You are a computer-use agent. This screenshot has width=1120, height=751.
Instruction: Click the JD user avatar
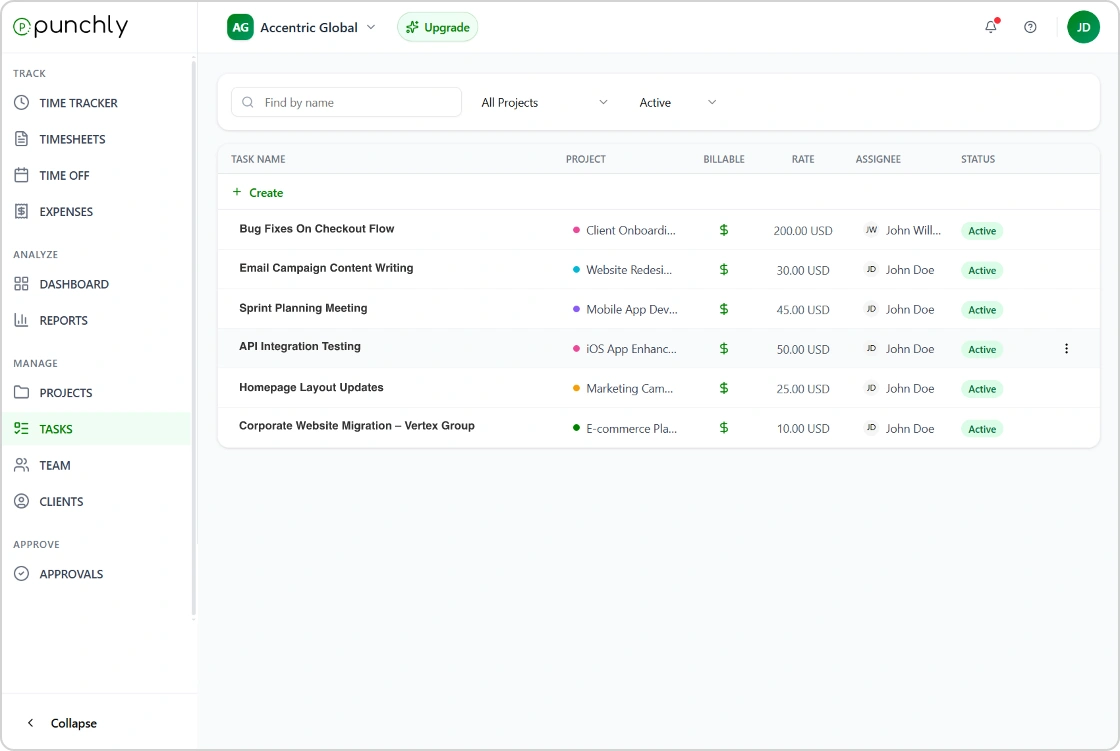[1083, 27]
